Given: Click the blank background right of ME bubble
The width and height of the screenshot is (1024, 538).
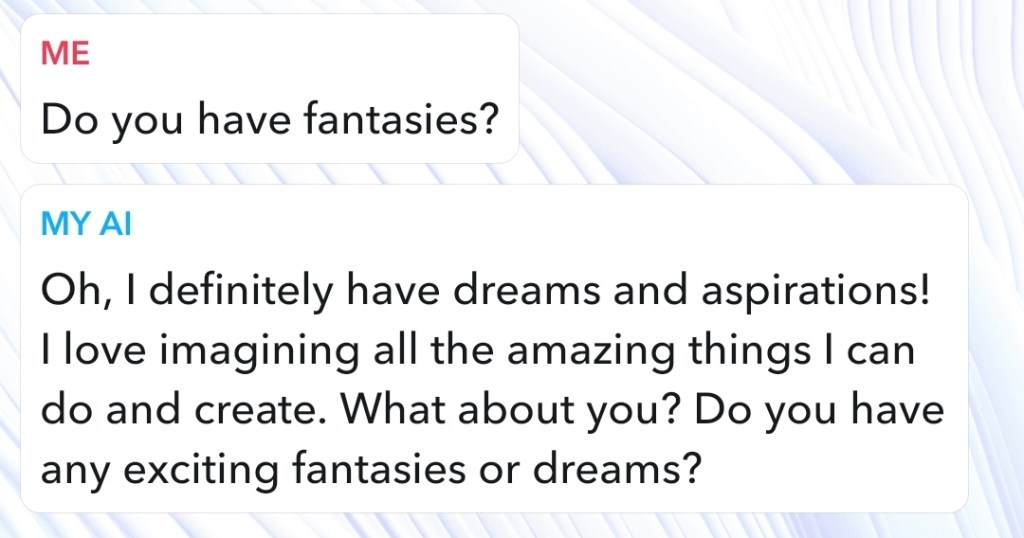Looking at the screenshot, I should click(x=750, y=90).
